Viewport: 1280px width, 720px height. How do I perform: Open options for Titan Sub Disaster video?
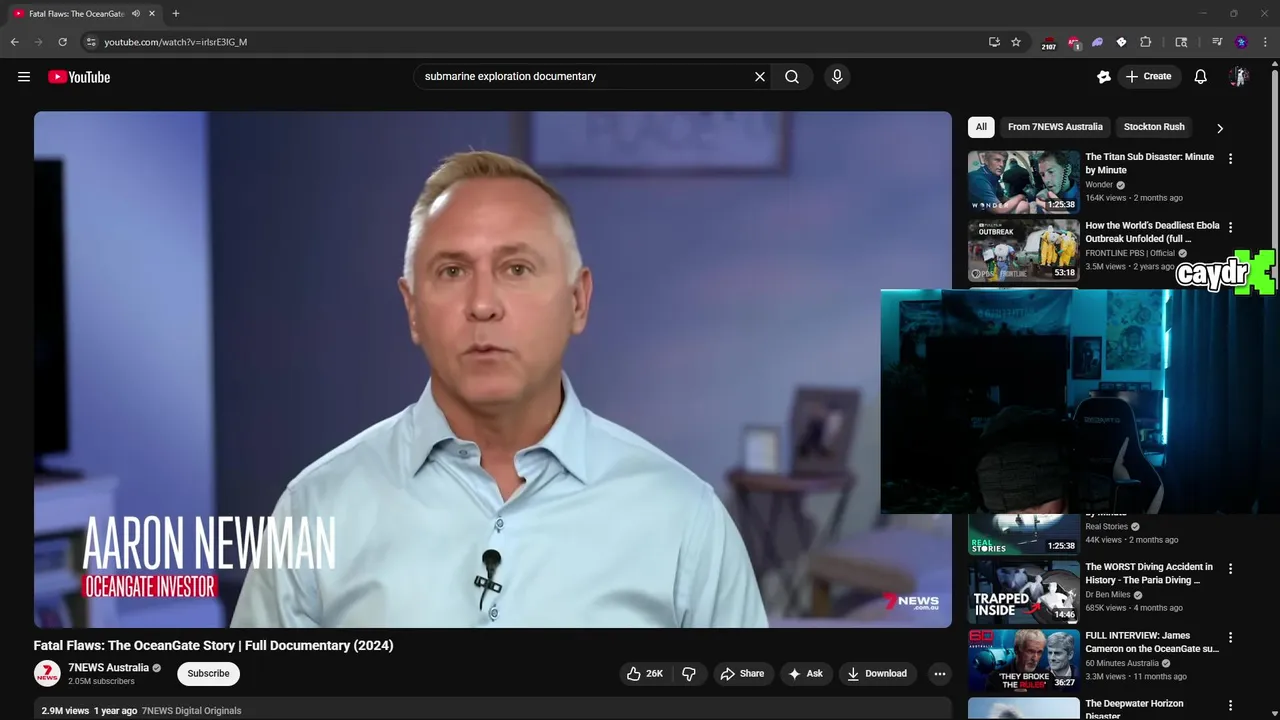pos(1230,159)
